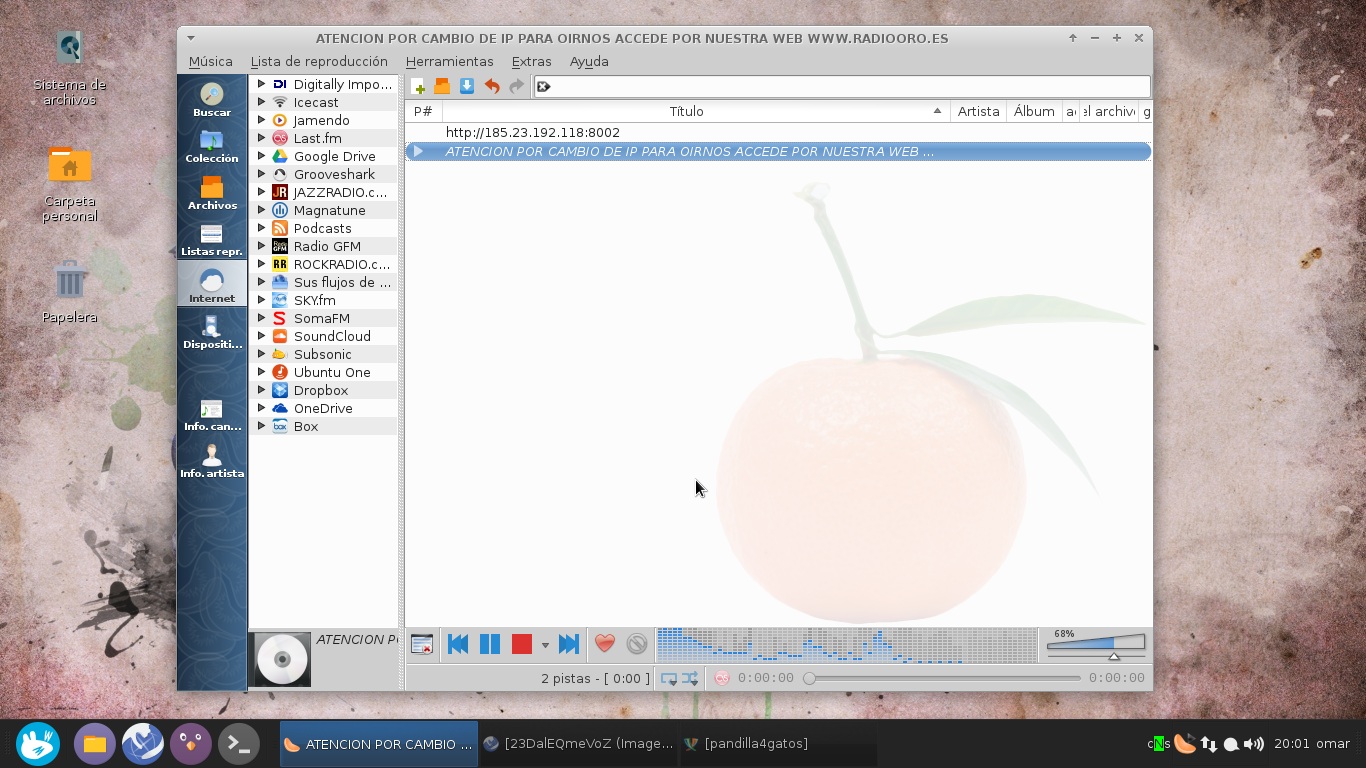Create a new playlist with the plus icon
This screenshot has width=1366, height=768.
point(418,87)
